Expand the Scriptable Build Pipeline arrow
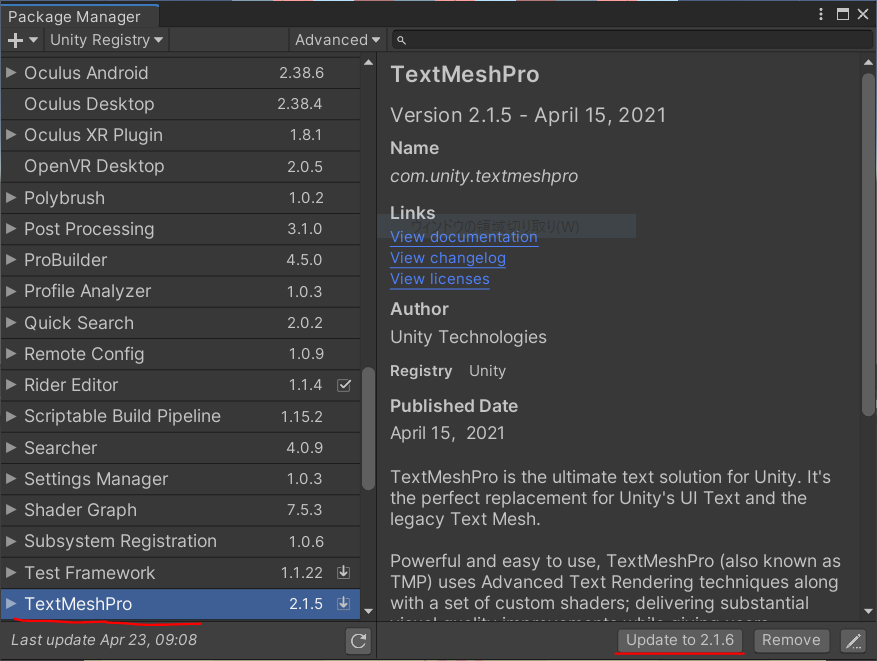 (10, 416)
